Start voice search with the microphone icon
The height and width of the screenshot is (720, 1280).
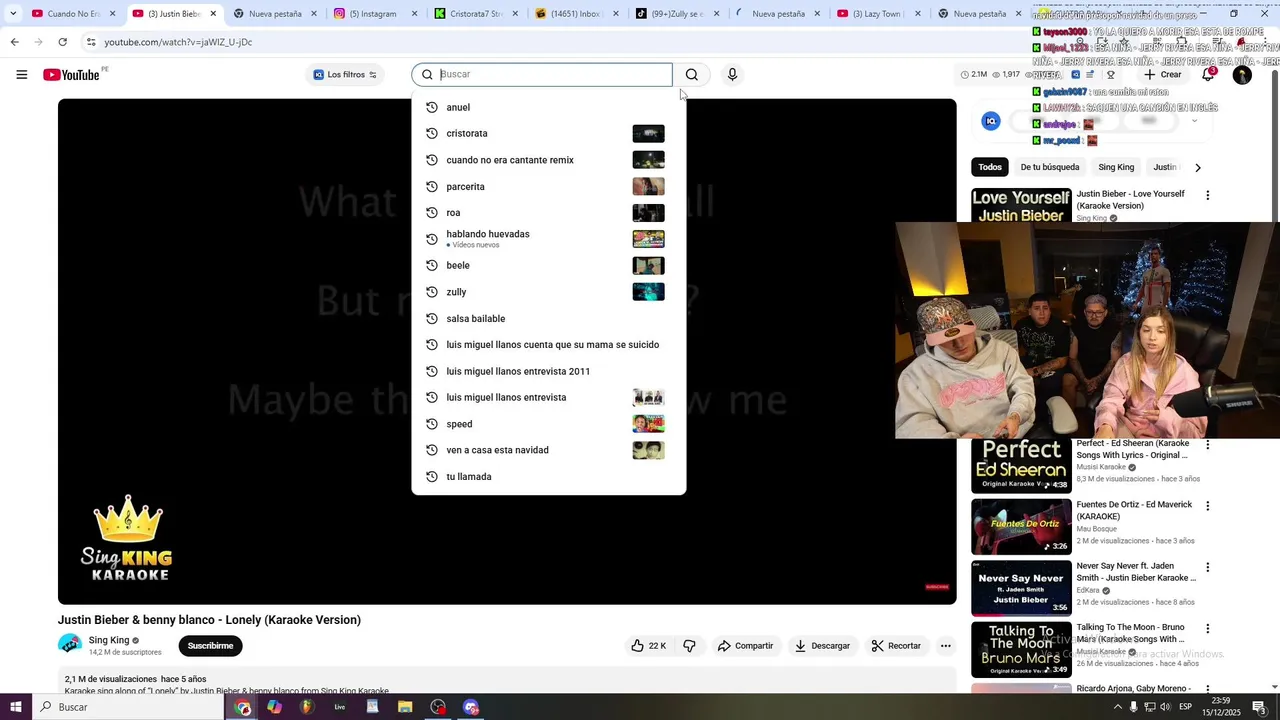tap(732, 75)
